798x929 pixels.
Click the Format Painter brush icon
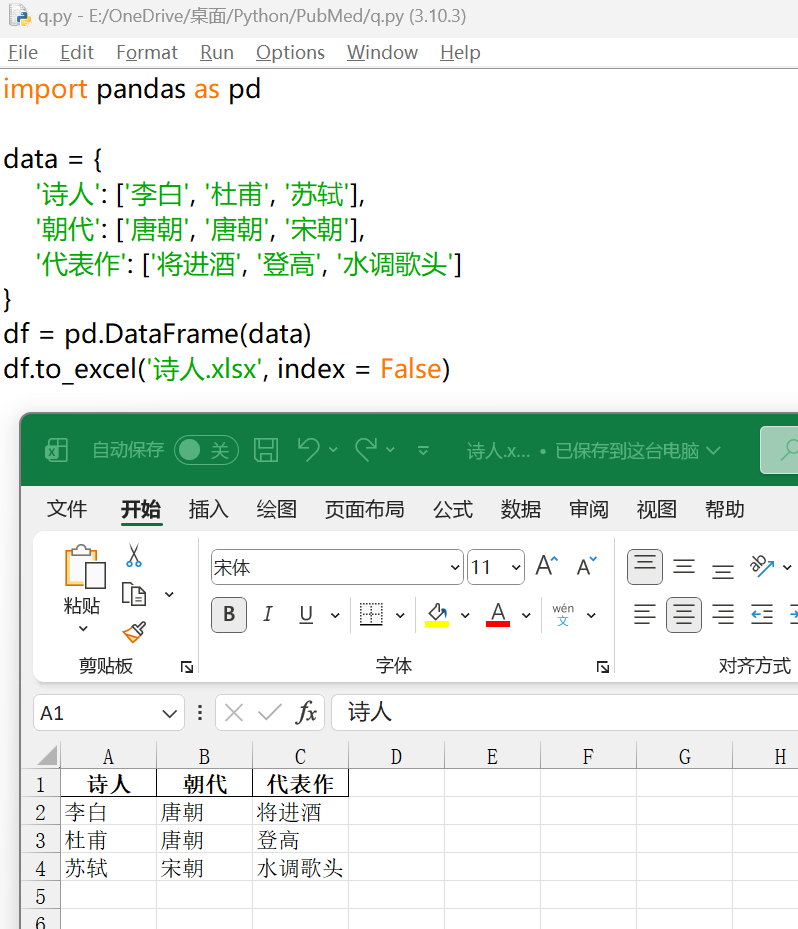coord(134,632)
